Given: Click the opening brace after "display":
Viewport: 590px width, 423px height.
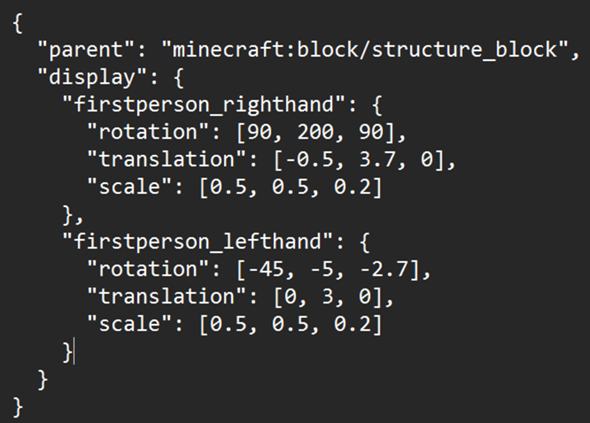Looking at the screenshot, I should (179, 78).
